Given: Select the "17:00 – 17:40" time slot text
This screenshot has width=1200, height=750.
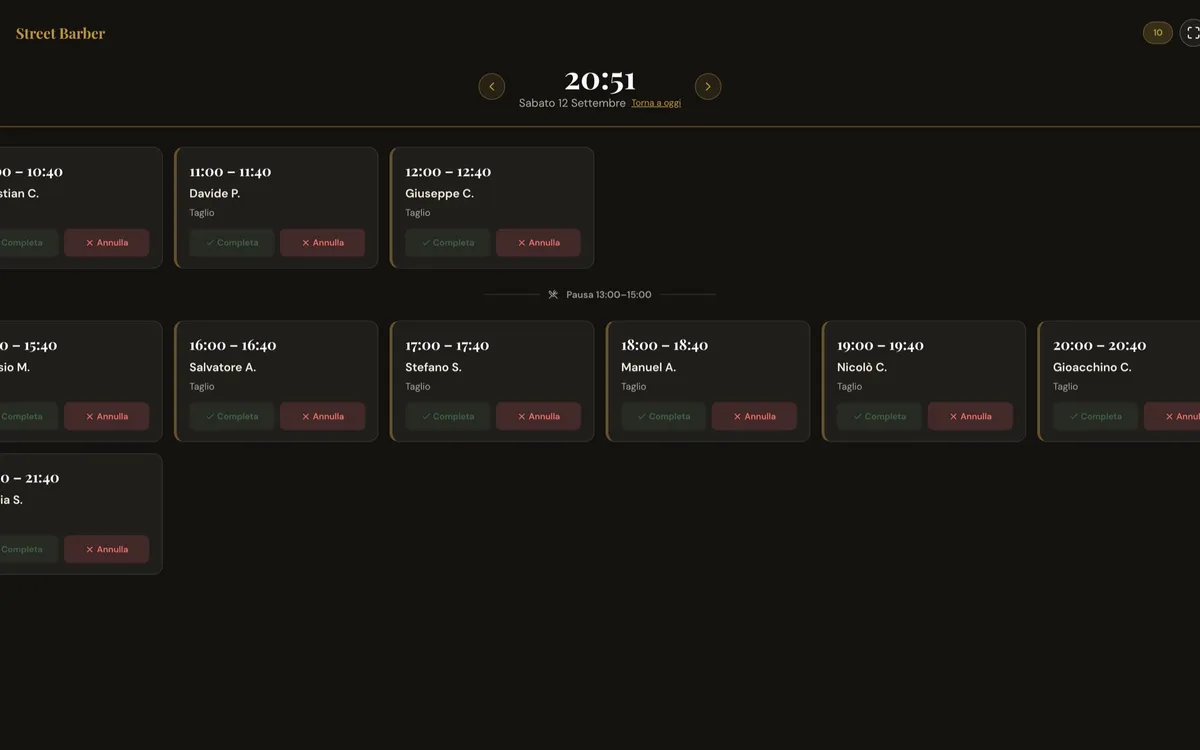Looking at the screenshot, I should click(447, 346).
